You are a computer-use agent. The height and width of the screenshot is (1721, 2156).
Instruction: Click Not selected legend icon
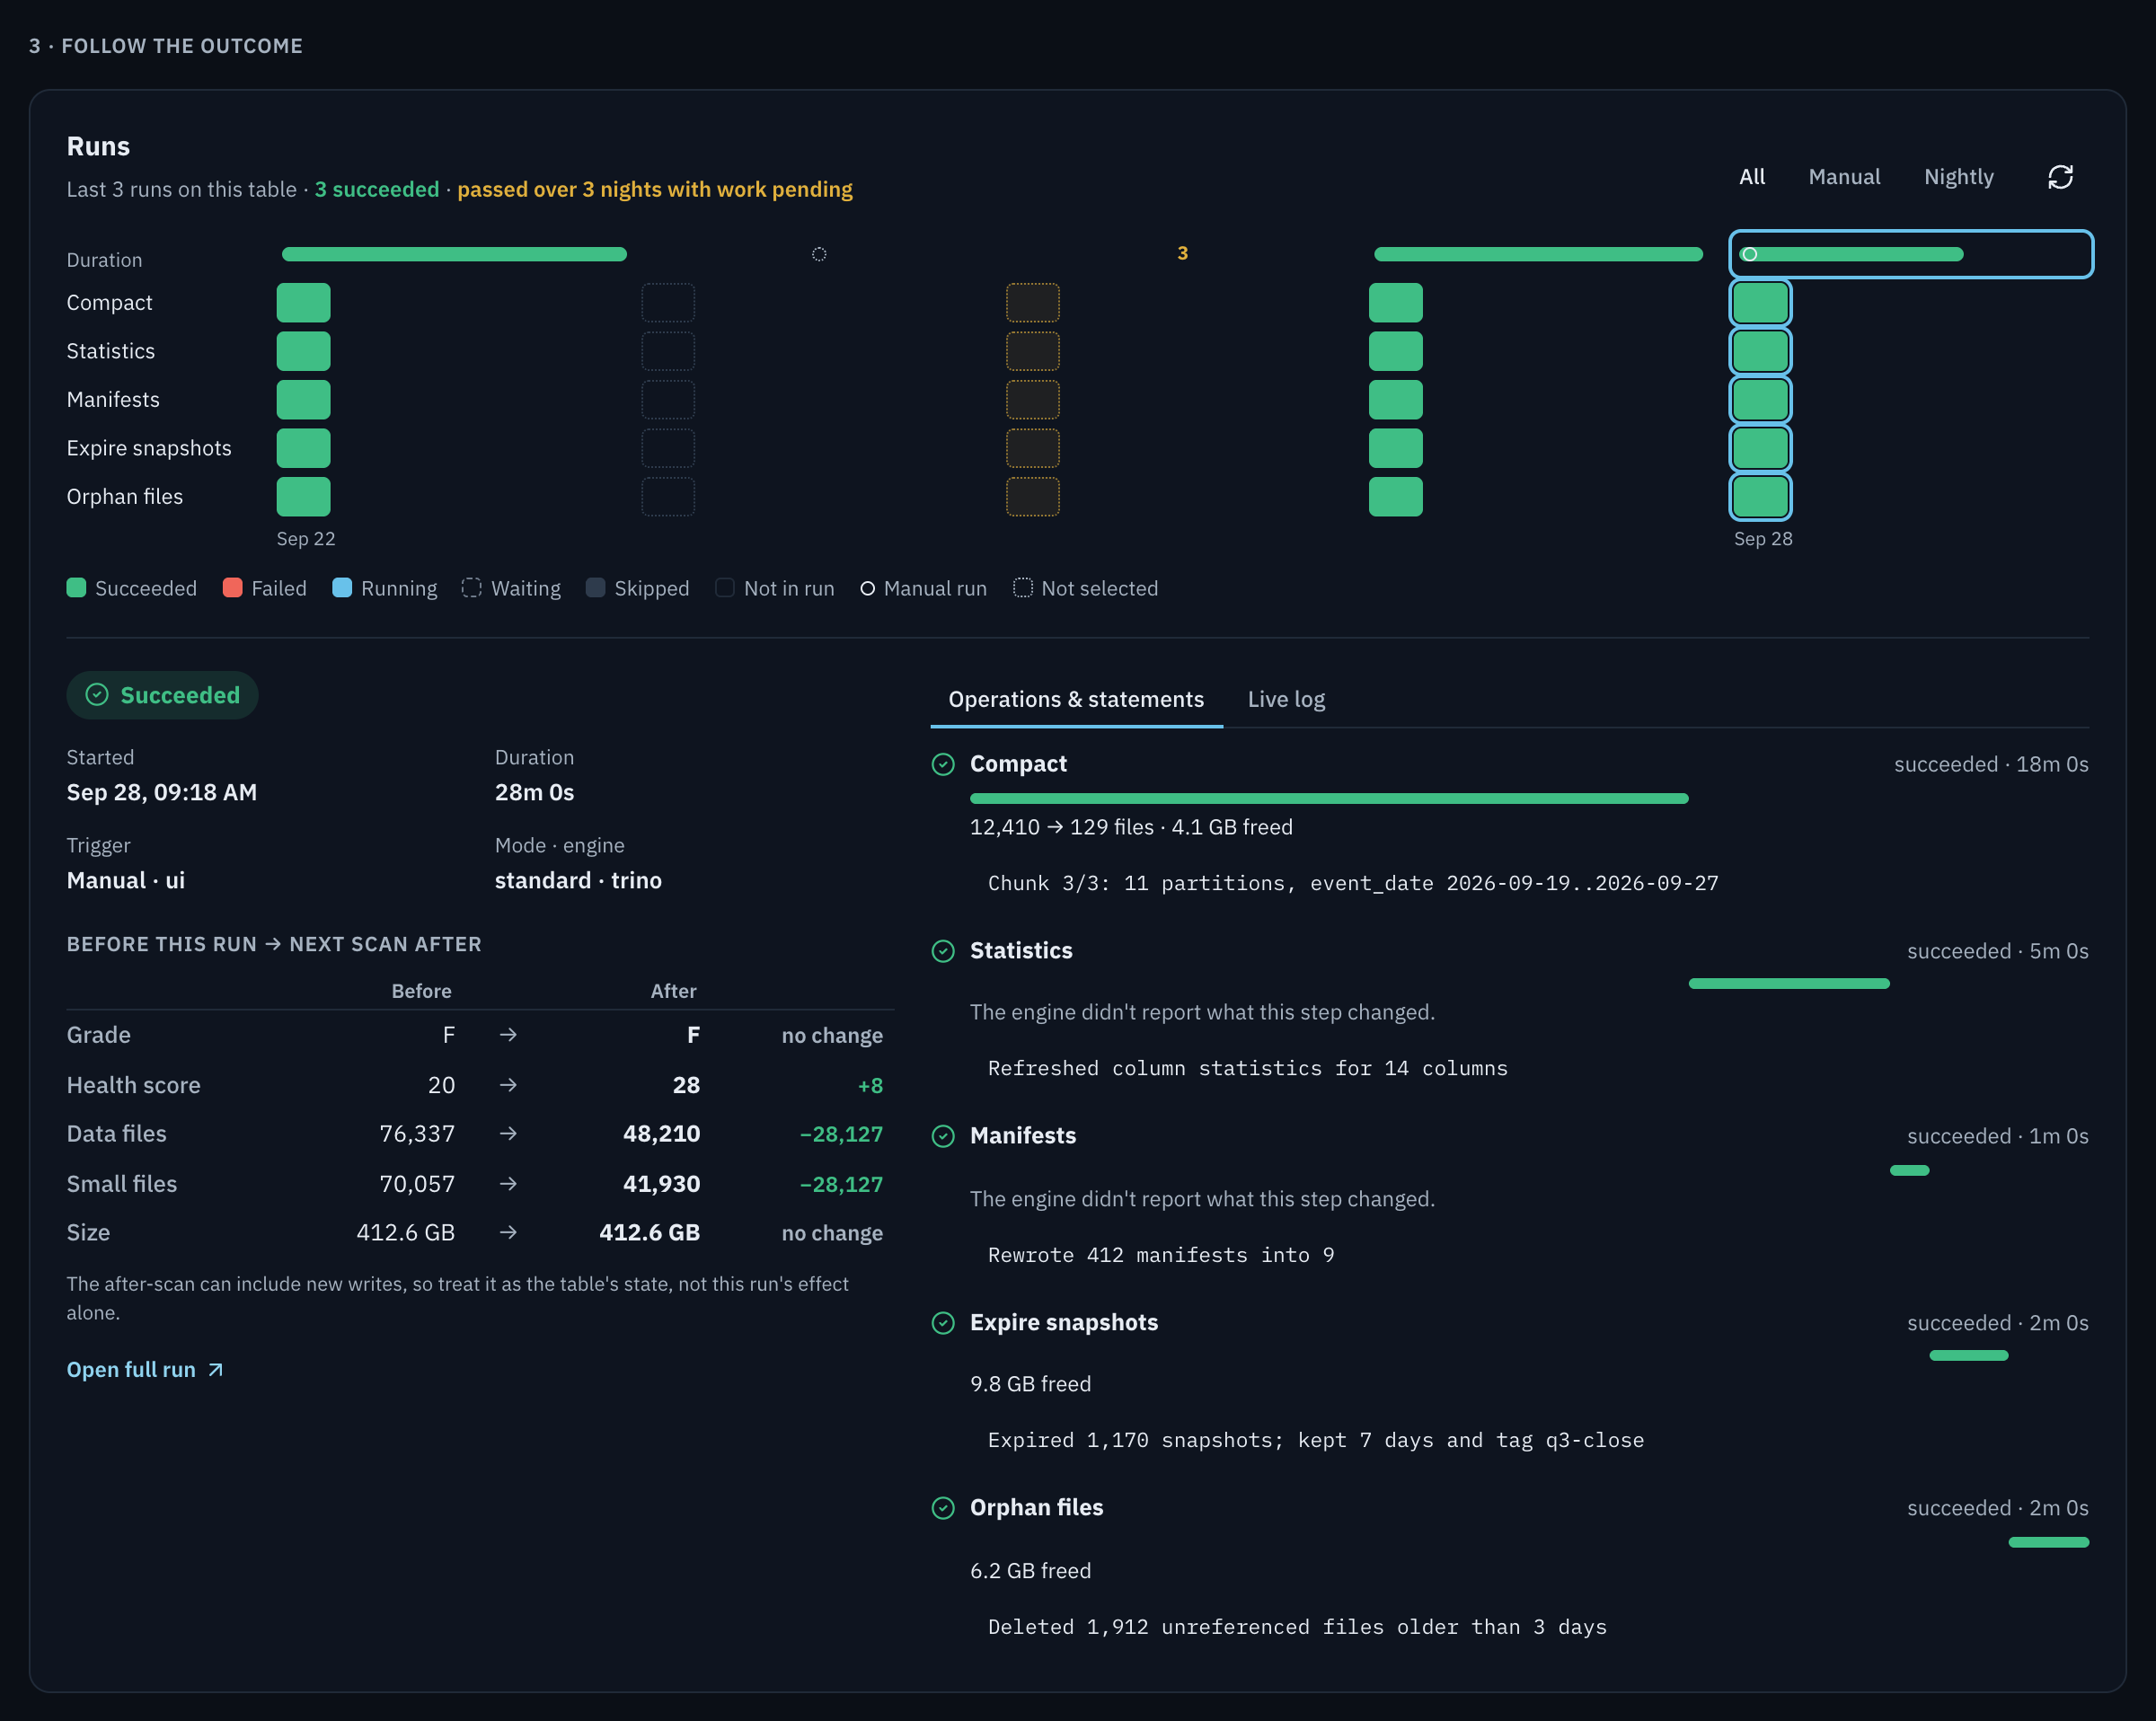click(x=1022, y=588)
